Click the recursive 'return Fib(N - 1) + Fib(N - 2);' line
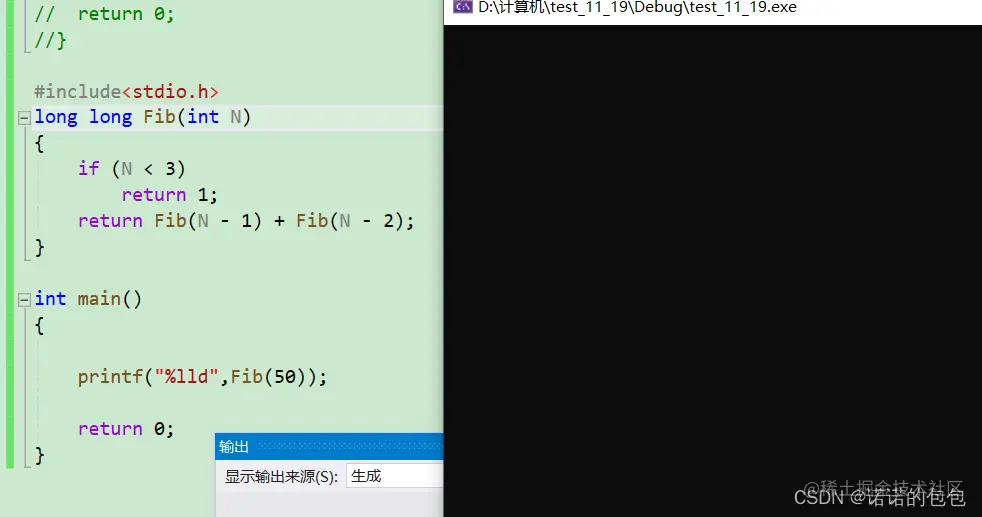This screenshot has height=517, width=982. (x=246, y=221)
